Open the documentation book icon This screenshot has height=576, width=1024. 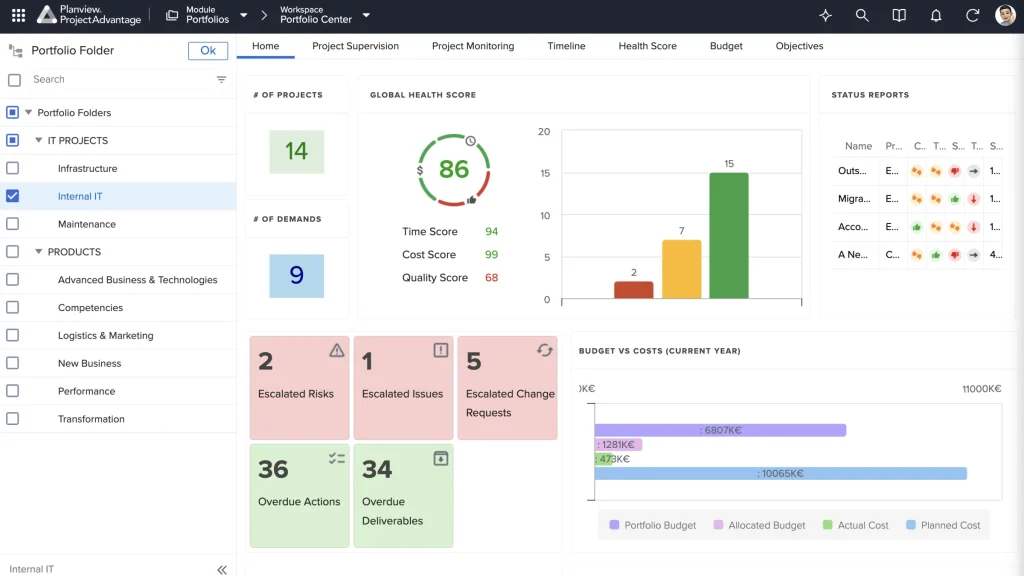pyautogui.click(x=899, y=15)
